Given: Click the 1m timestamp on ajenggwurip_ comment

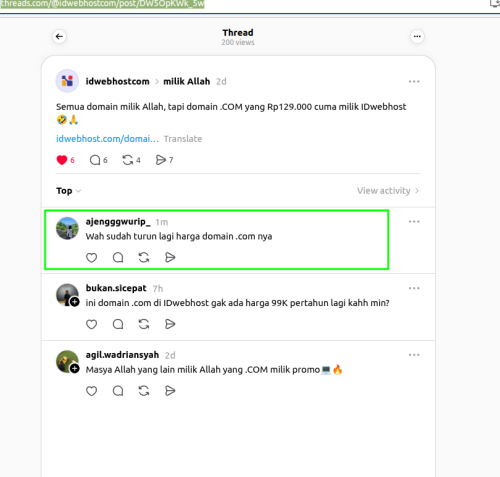Looking at the screenshot, I should click(x=162, y=222).
